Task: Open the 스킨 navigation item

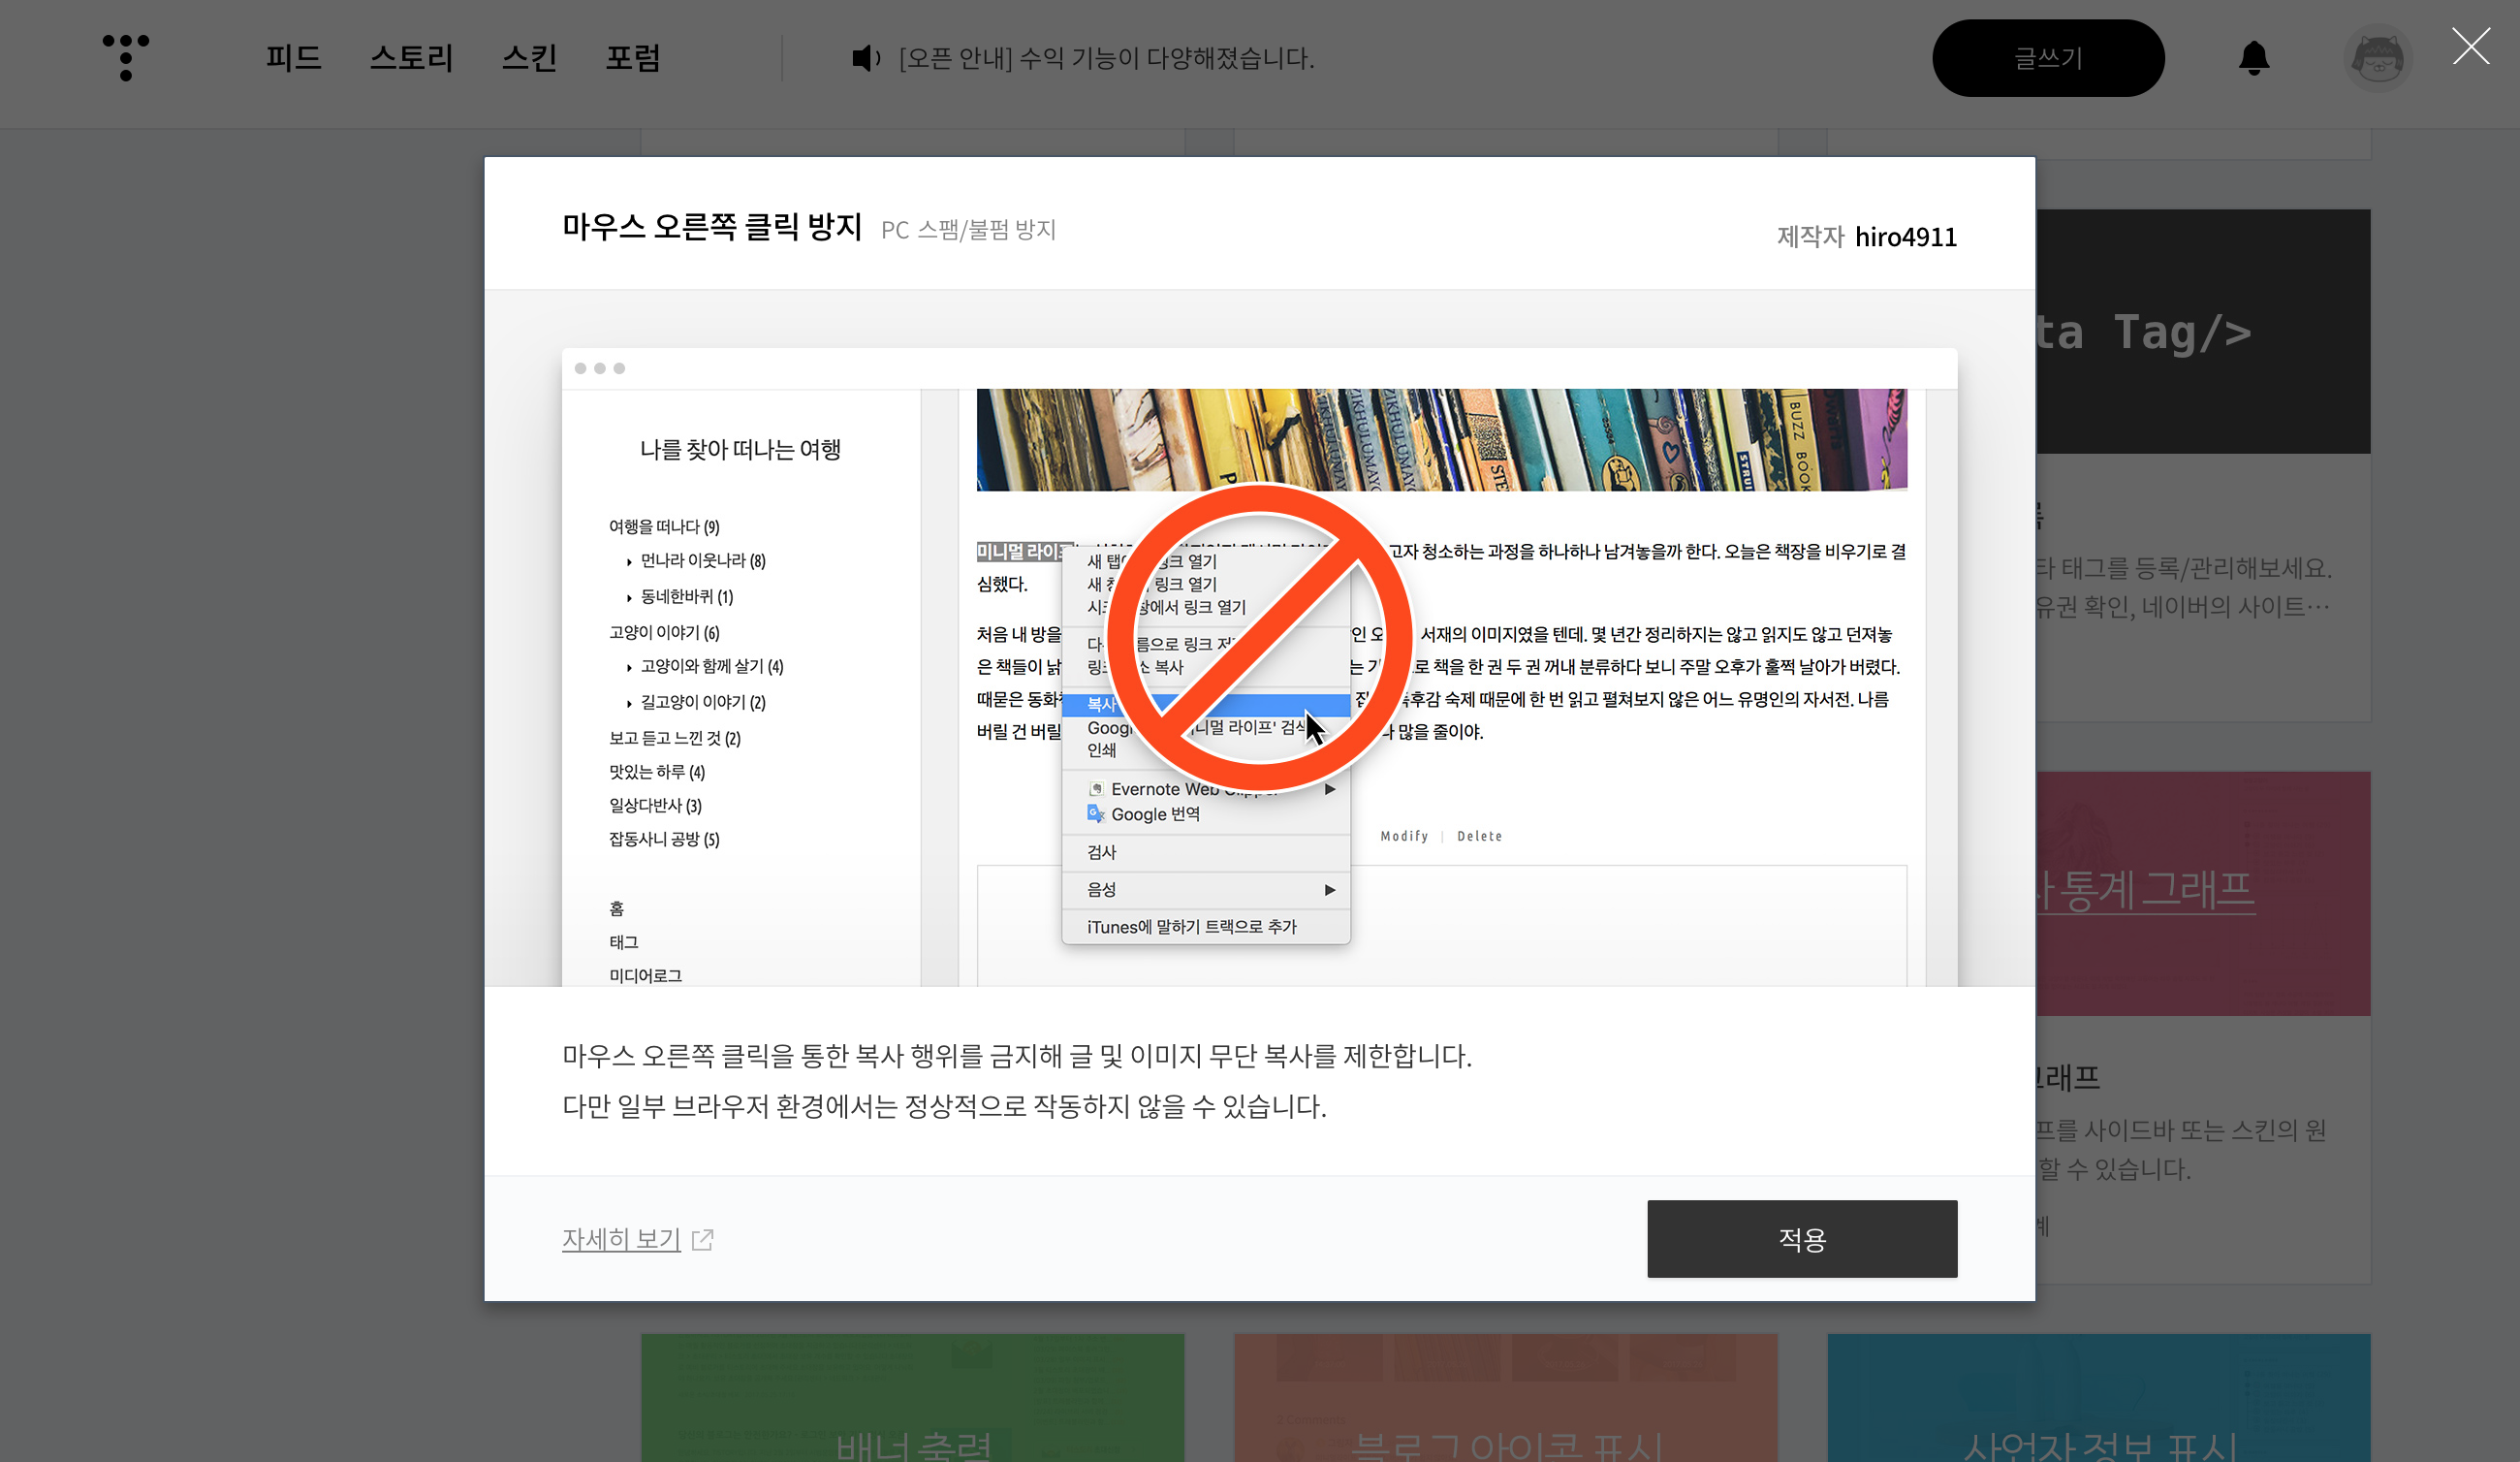Action: (529, 58)
